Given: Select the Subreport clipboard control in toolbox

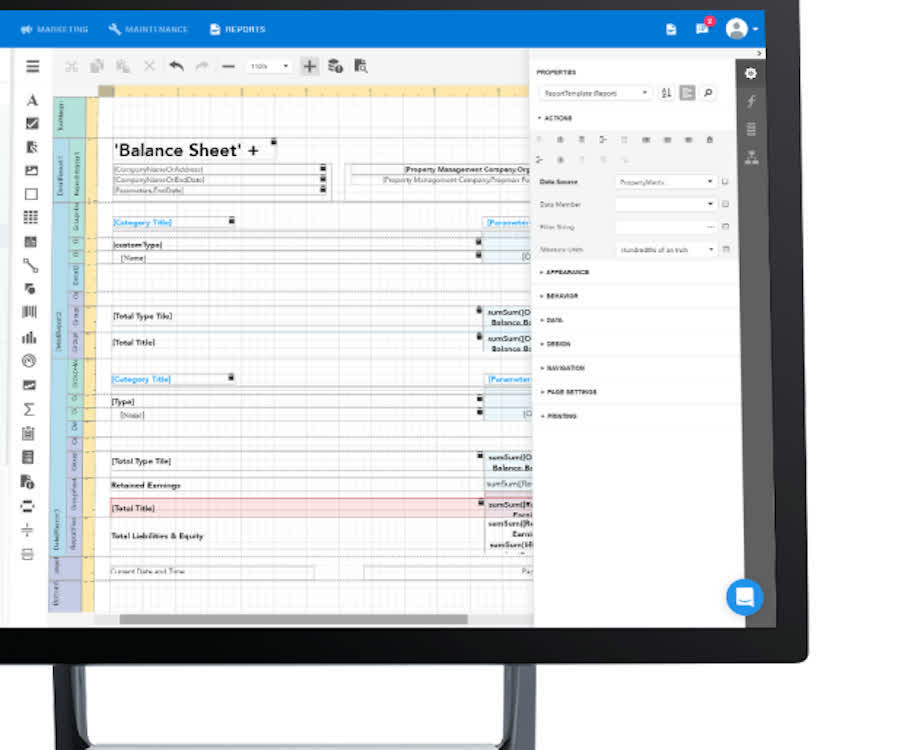Looking at the screenshot, I should (x=28, y=433).
